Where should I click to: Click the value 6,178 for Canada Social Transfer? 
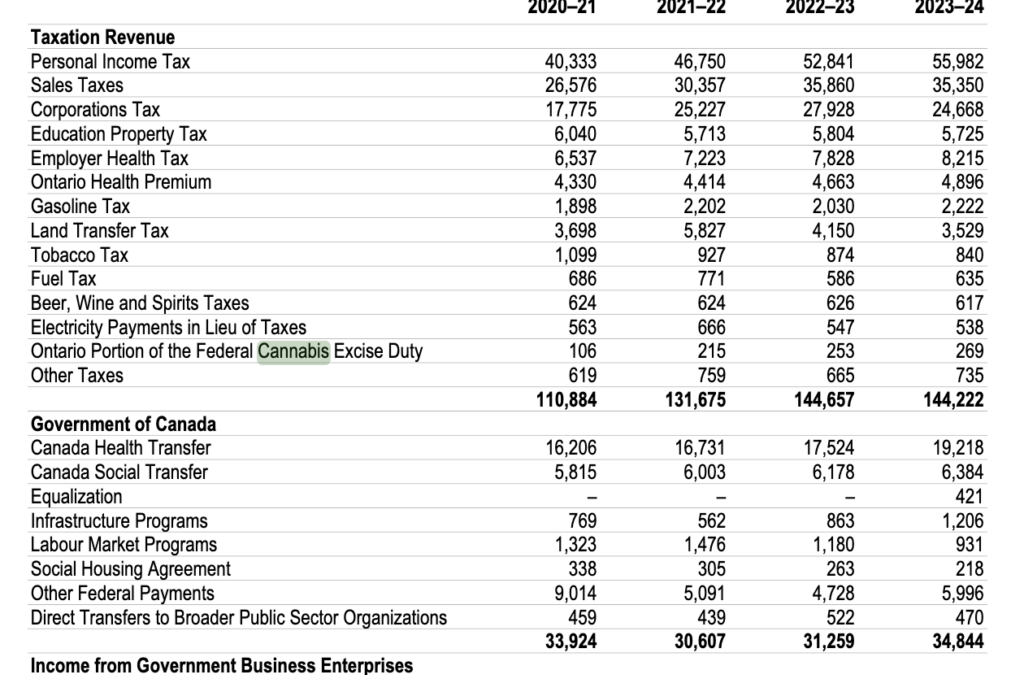(833, 472)
